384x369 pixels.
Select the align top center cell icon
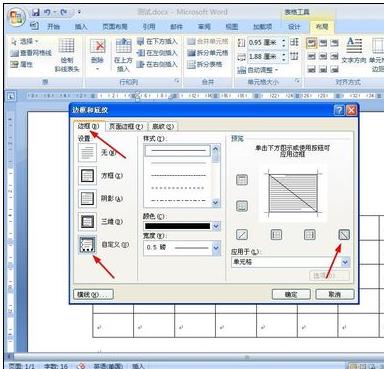click(x=323, y=43)
